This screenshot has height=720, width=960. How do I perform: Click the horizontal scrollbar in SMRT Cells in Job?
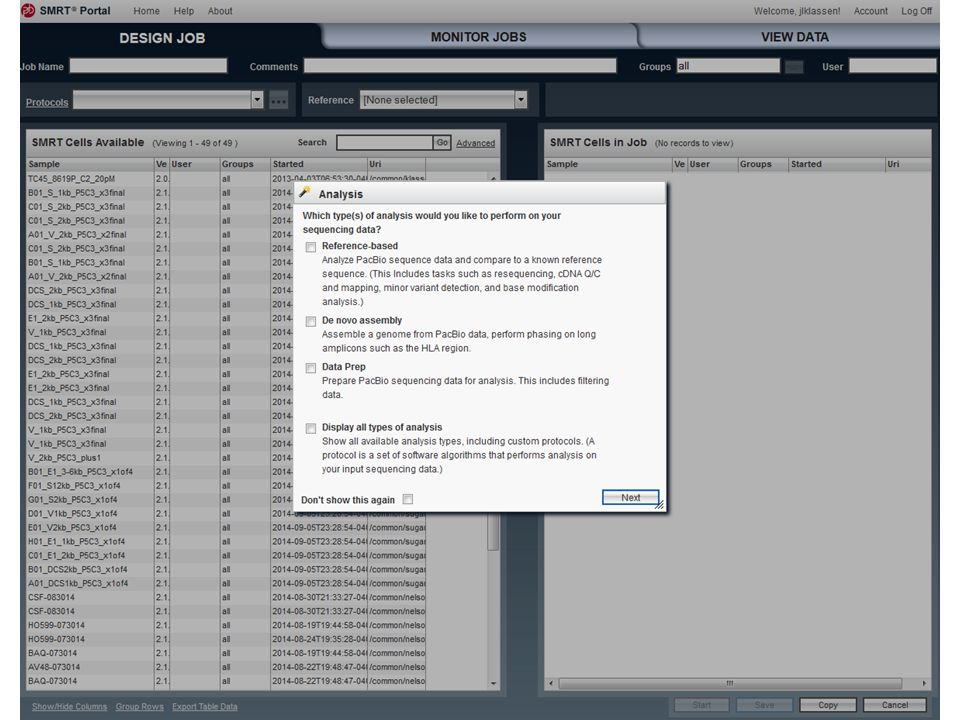point(730,683)
